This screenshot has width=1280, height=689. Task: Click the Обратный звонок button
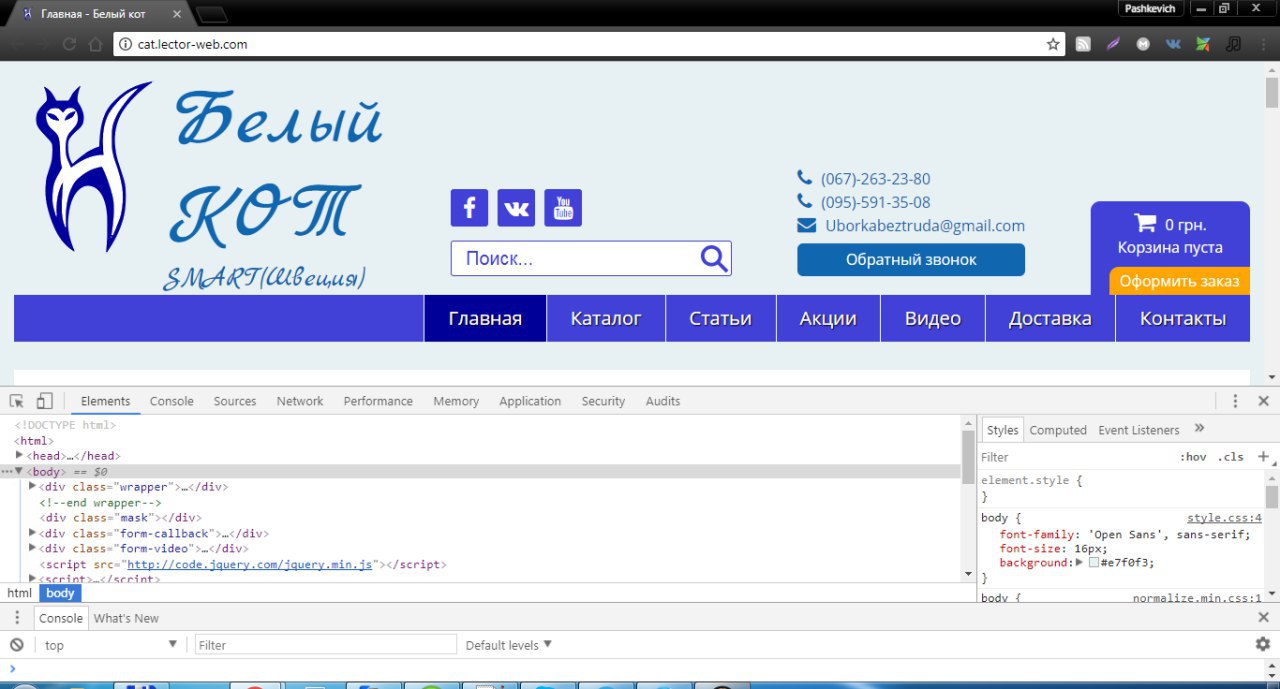click(x=911, y=260)
